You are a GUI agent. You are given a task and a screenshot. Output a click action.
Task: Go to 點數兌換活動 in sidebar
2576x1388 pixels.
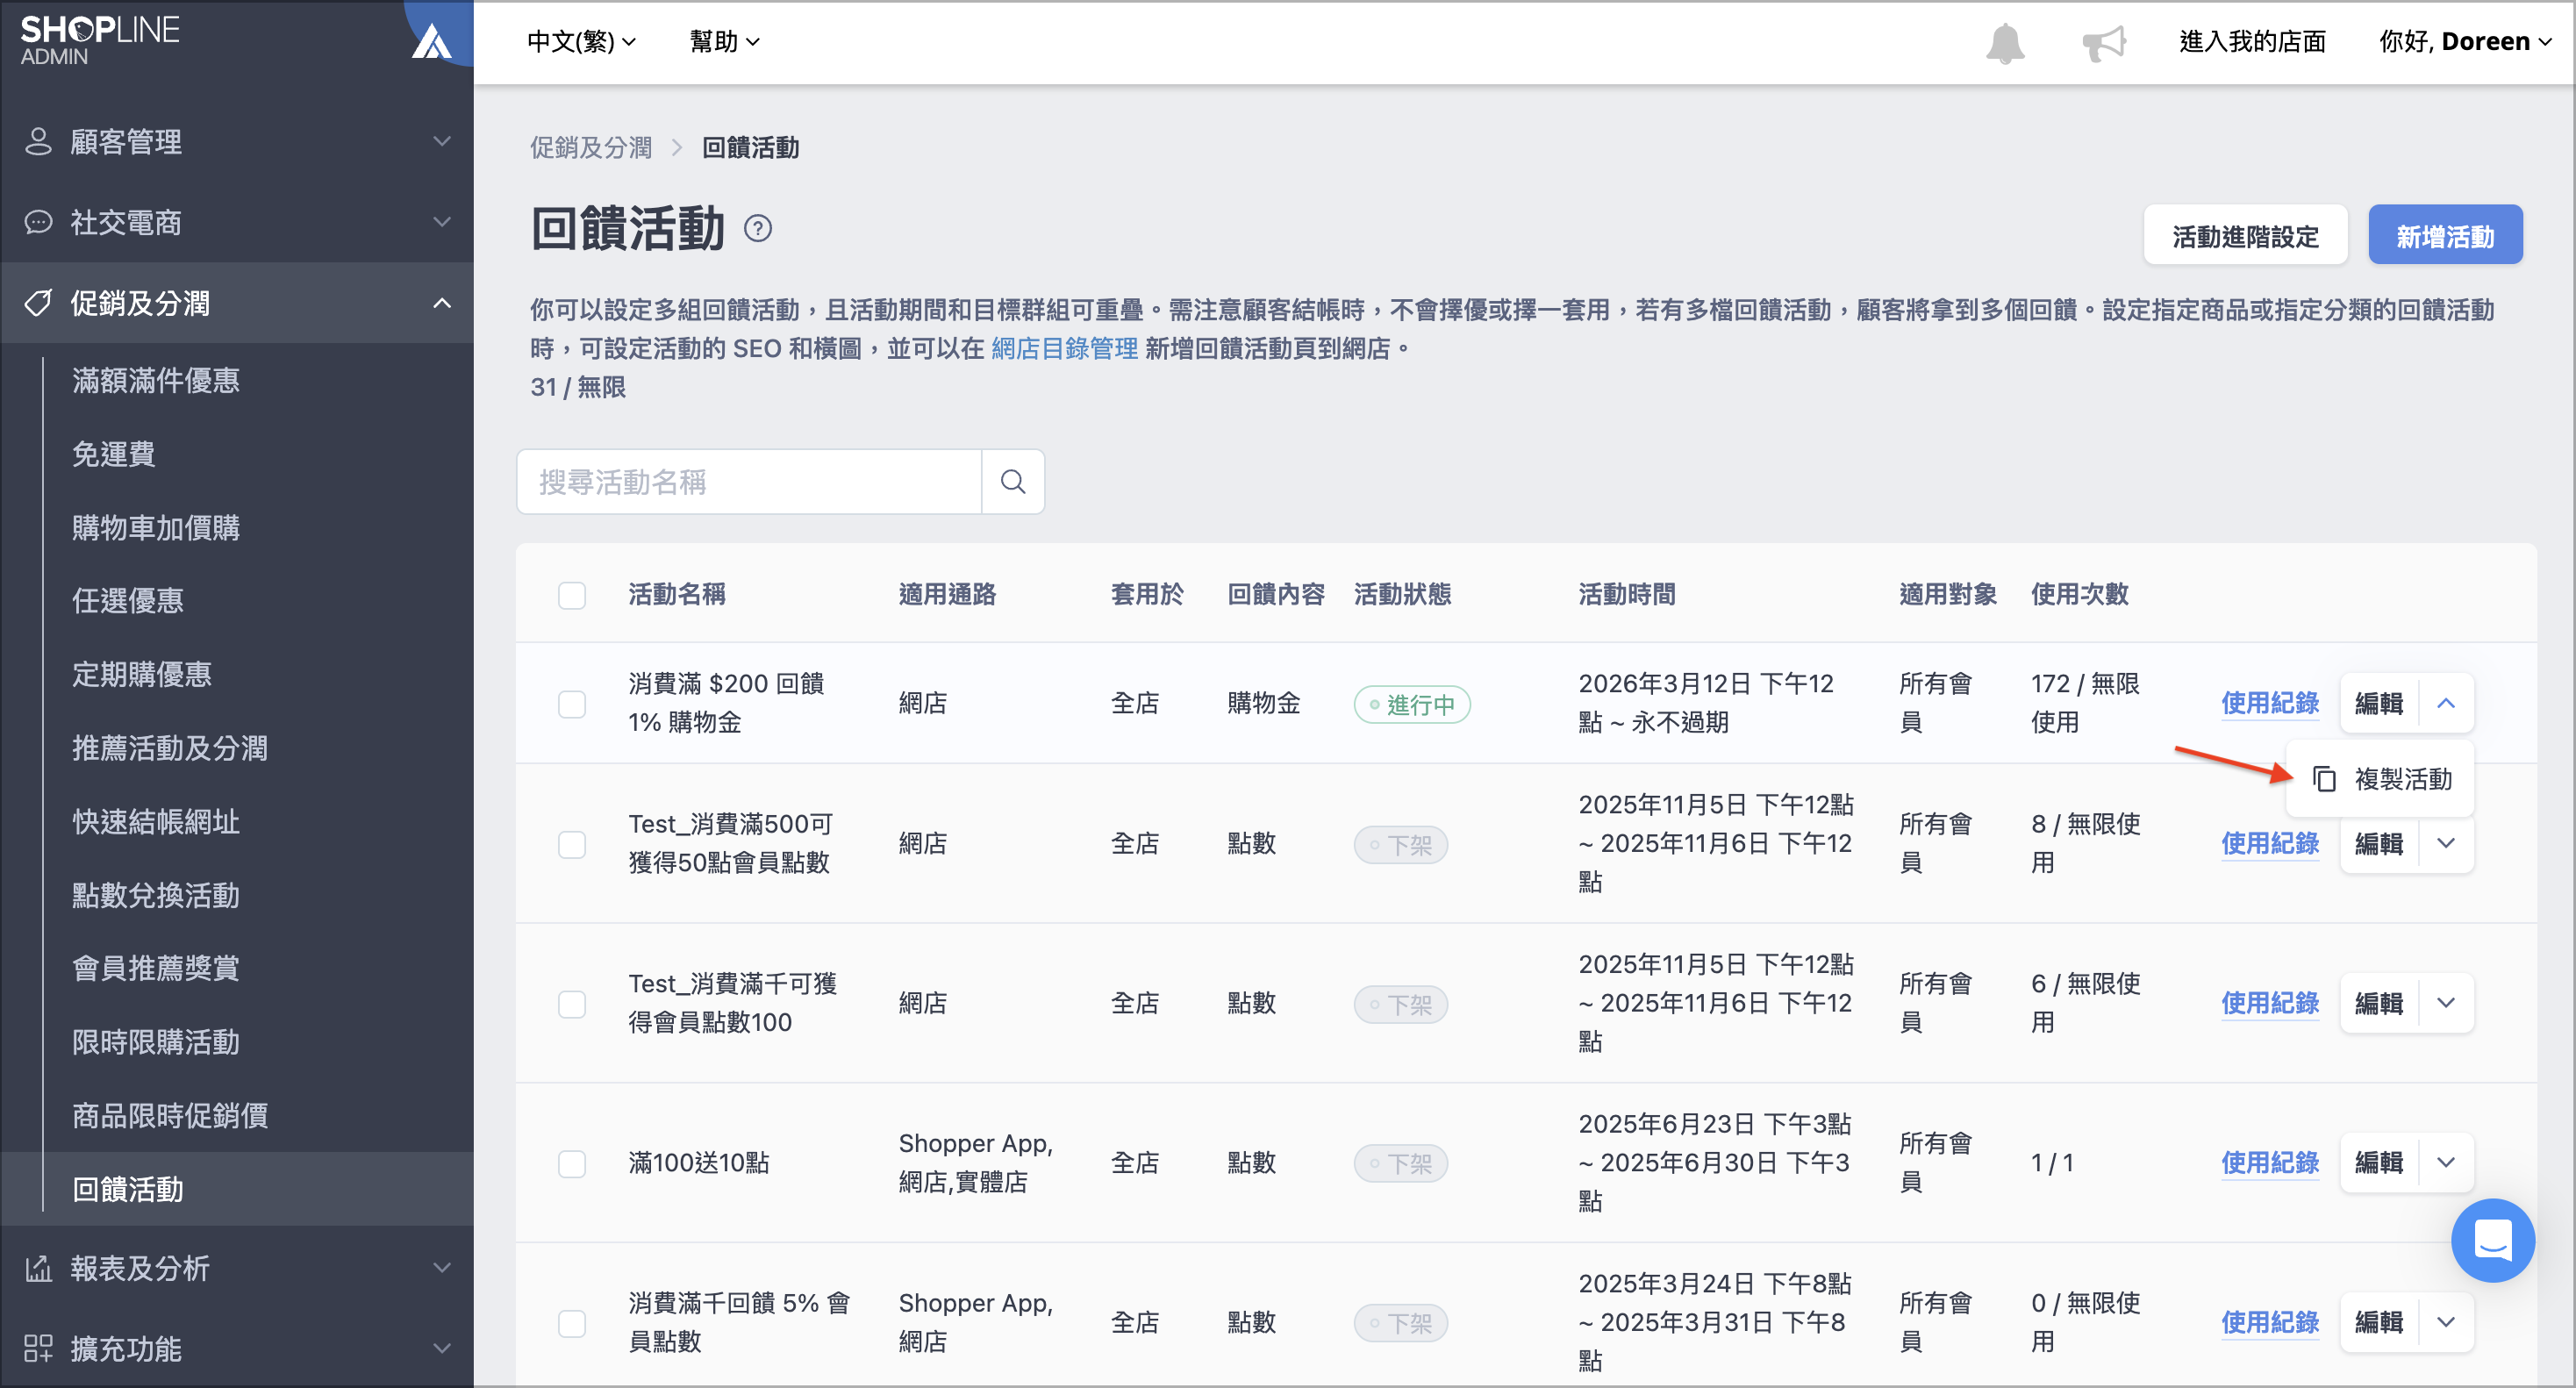pos(156,895)
